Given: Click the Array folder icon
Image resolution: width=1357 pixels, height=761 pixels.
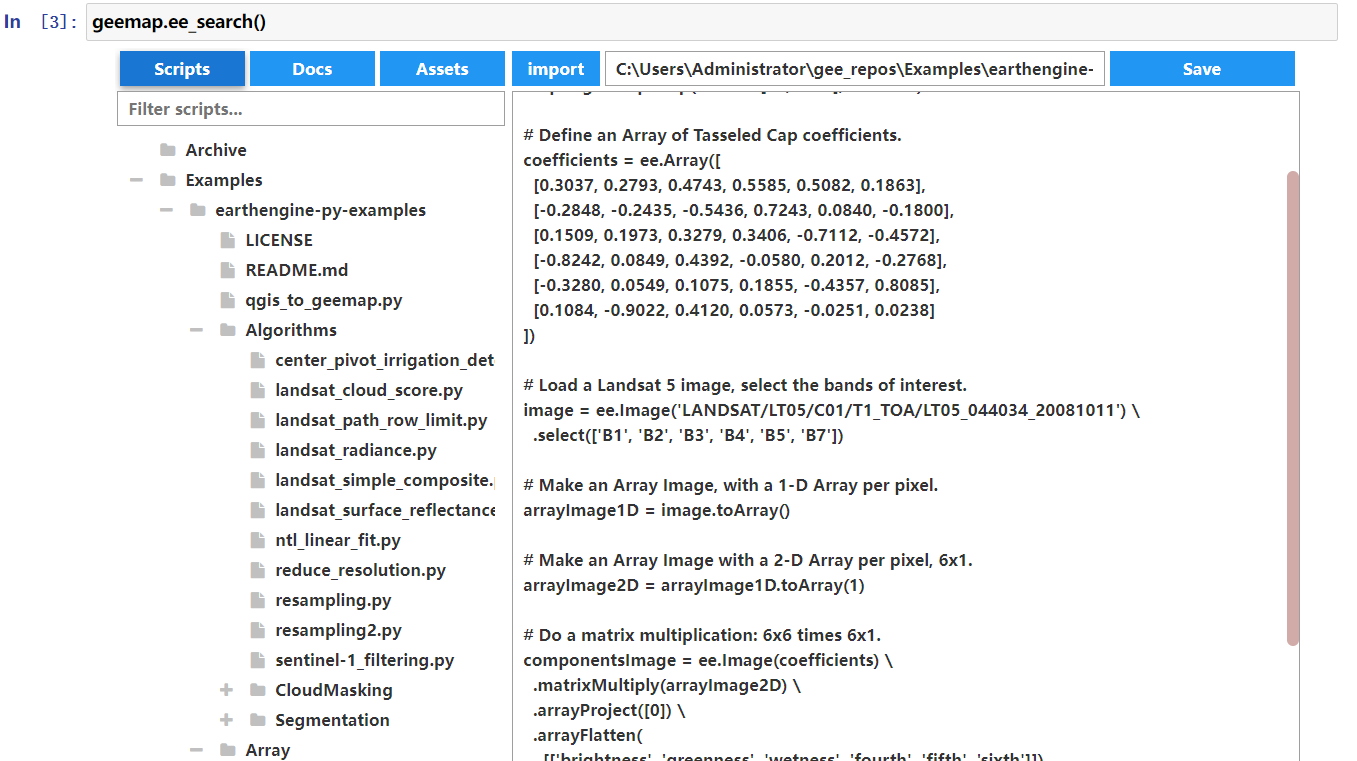Looking at the screenshot, I should point(228,750).
